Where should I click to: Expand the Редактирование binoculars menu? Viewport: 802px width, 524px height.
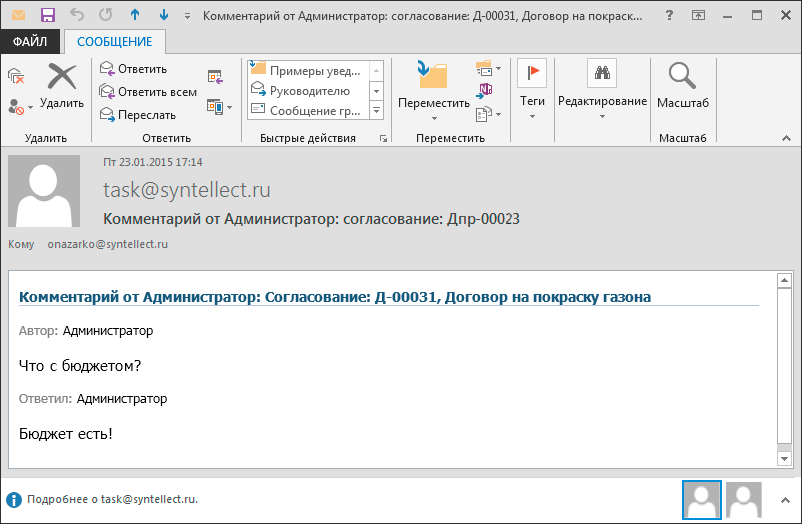602,88
